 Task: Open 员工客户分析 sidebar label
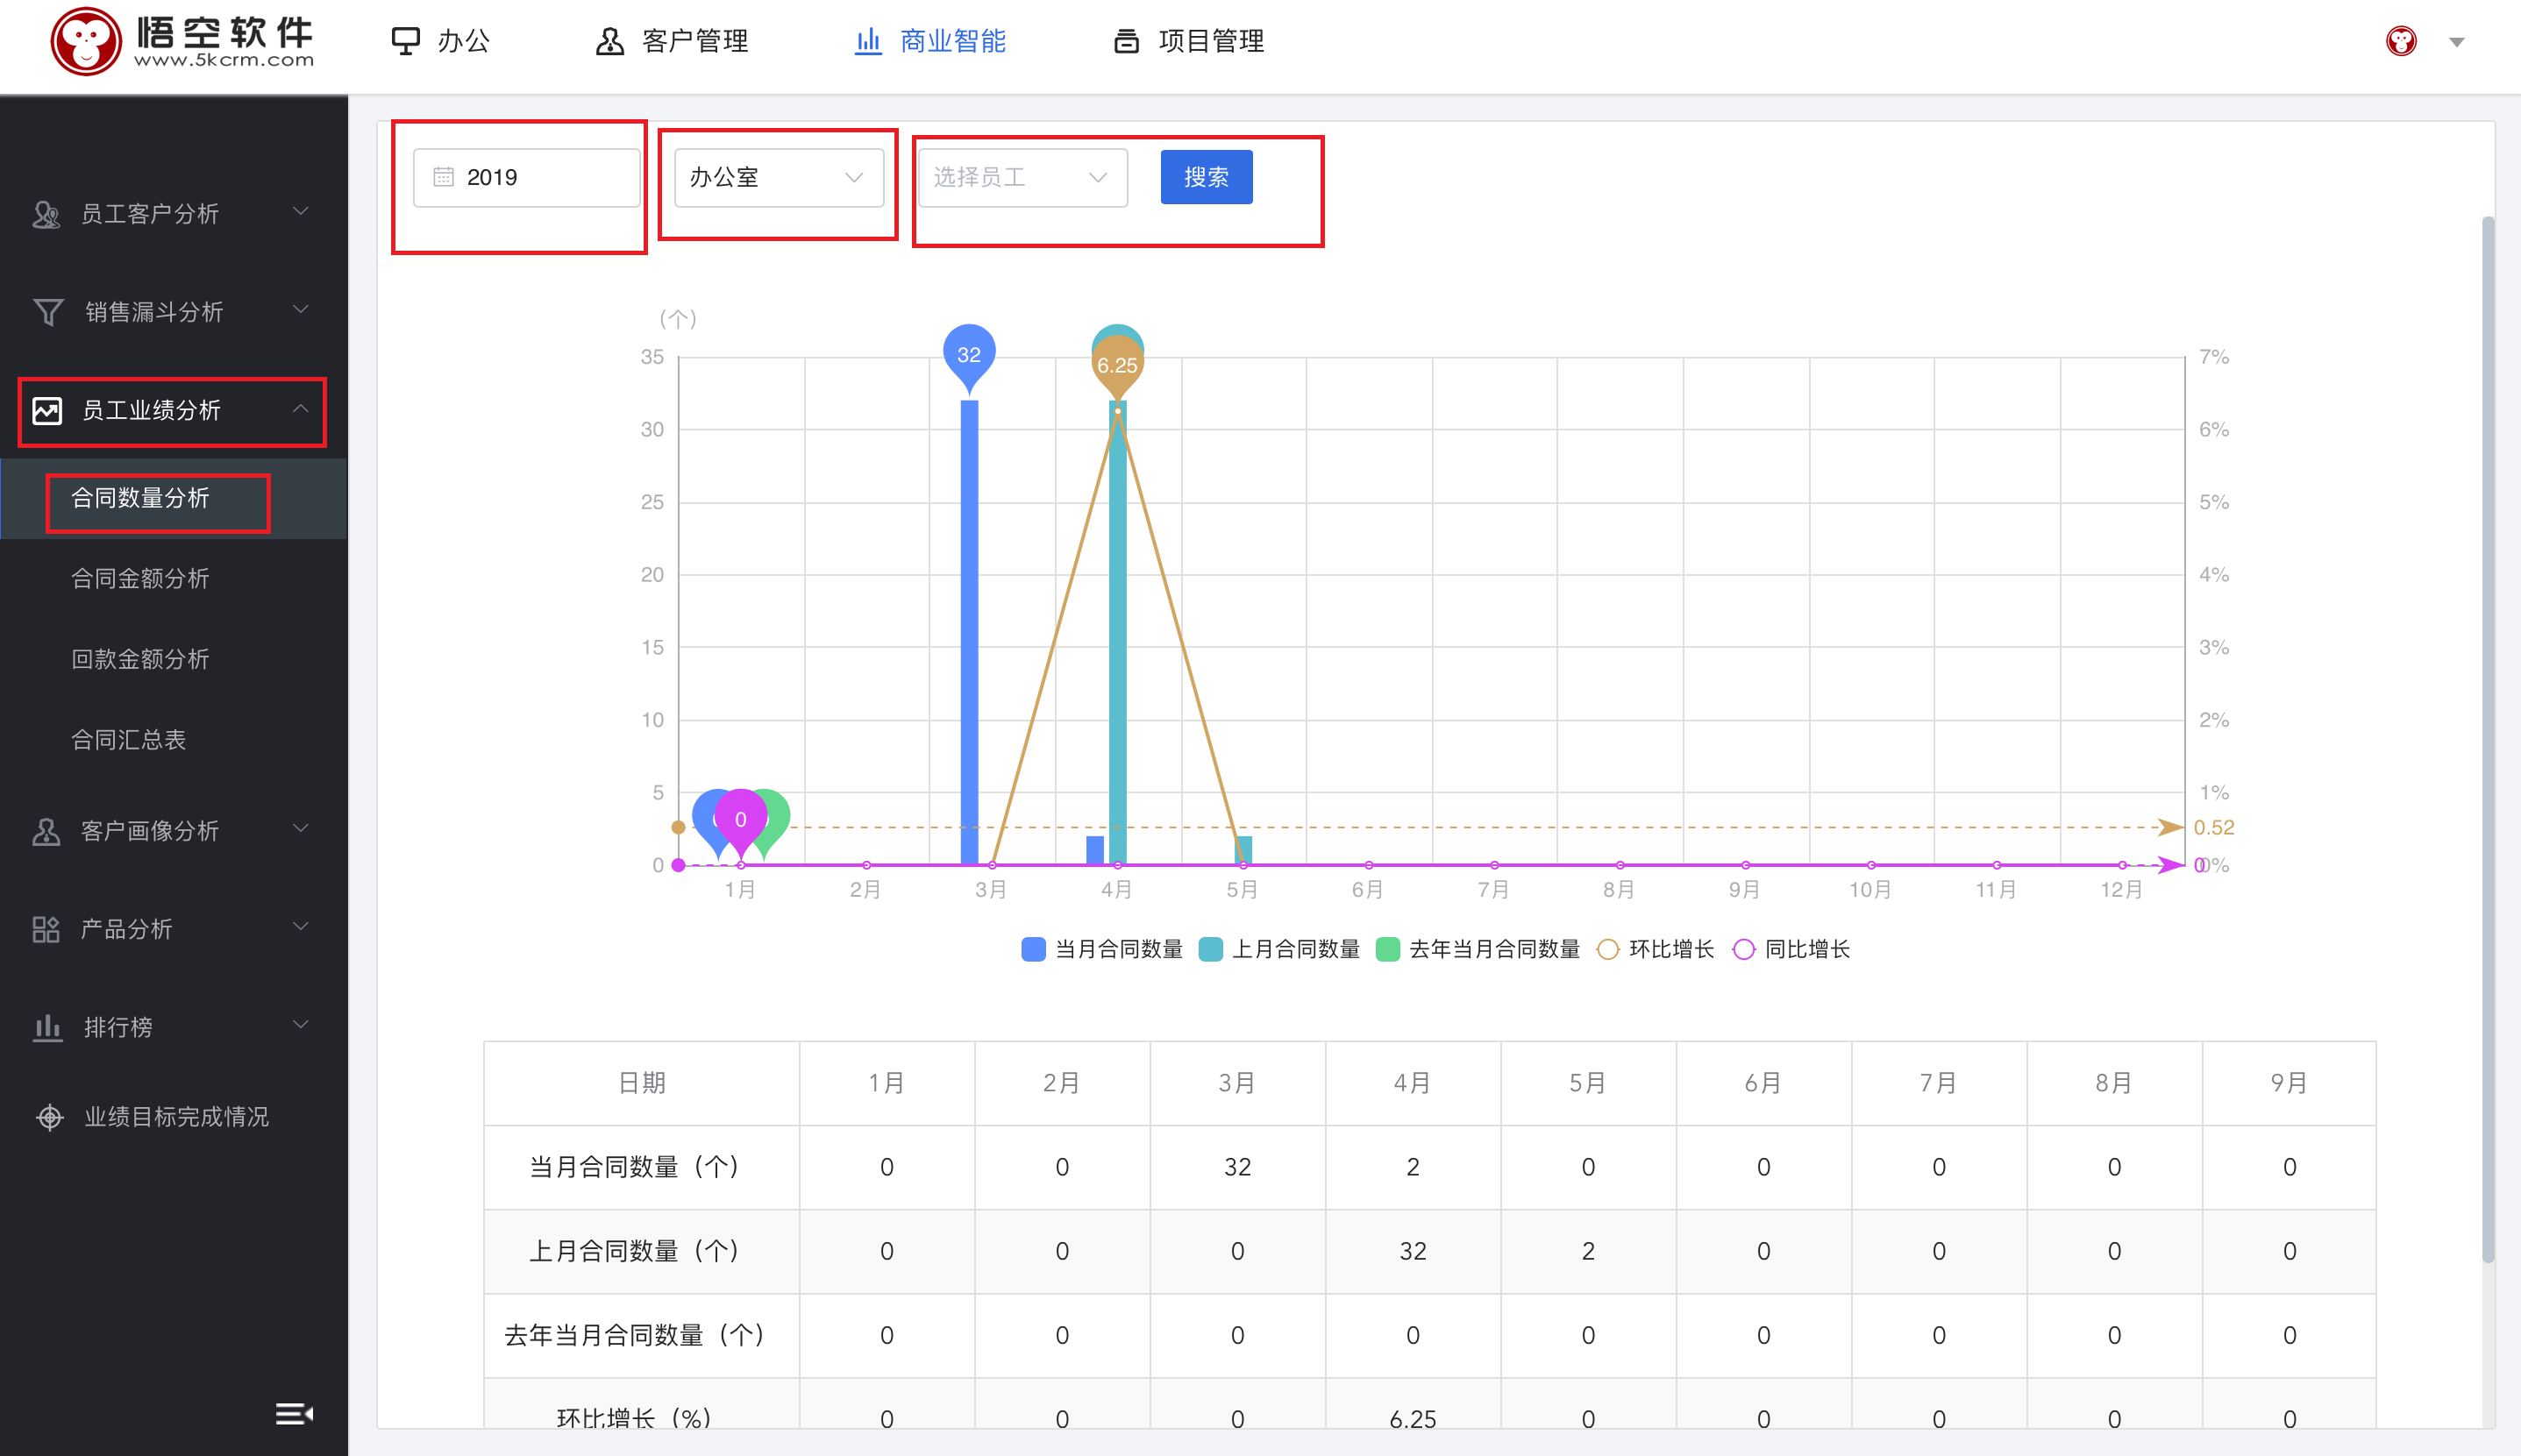[x=149, y=214]
